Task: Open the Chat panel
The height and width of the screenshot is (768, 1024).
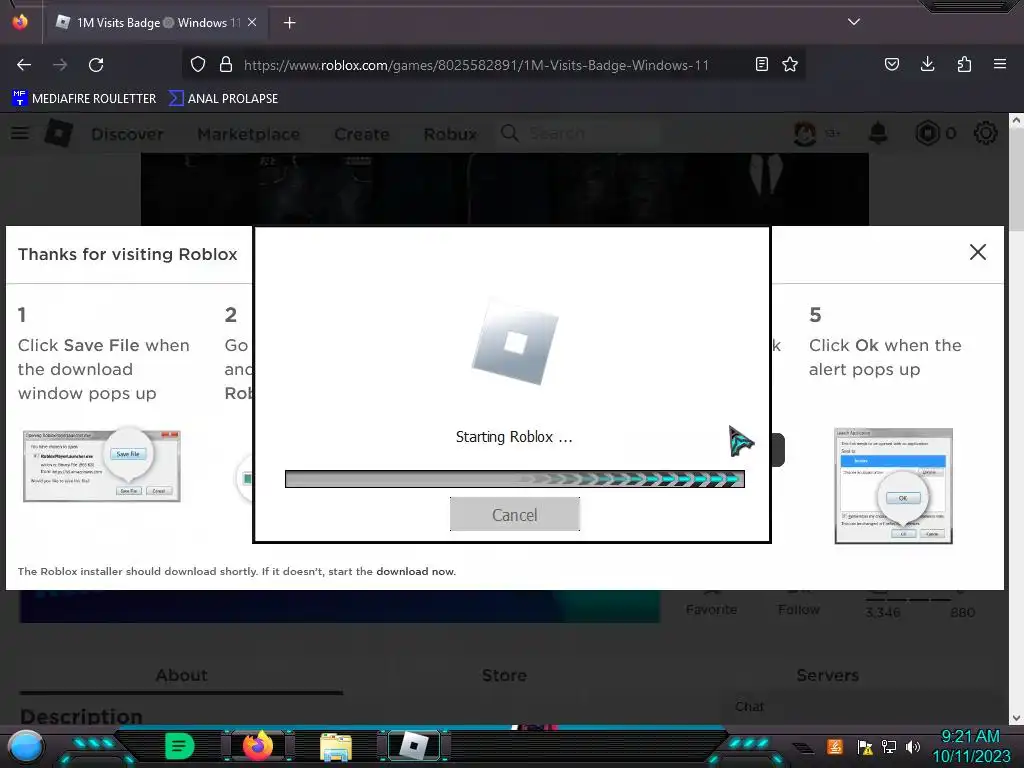Action: click(749, 707)
